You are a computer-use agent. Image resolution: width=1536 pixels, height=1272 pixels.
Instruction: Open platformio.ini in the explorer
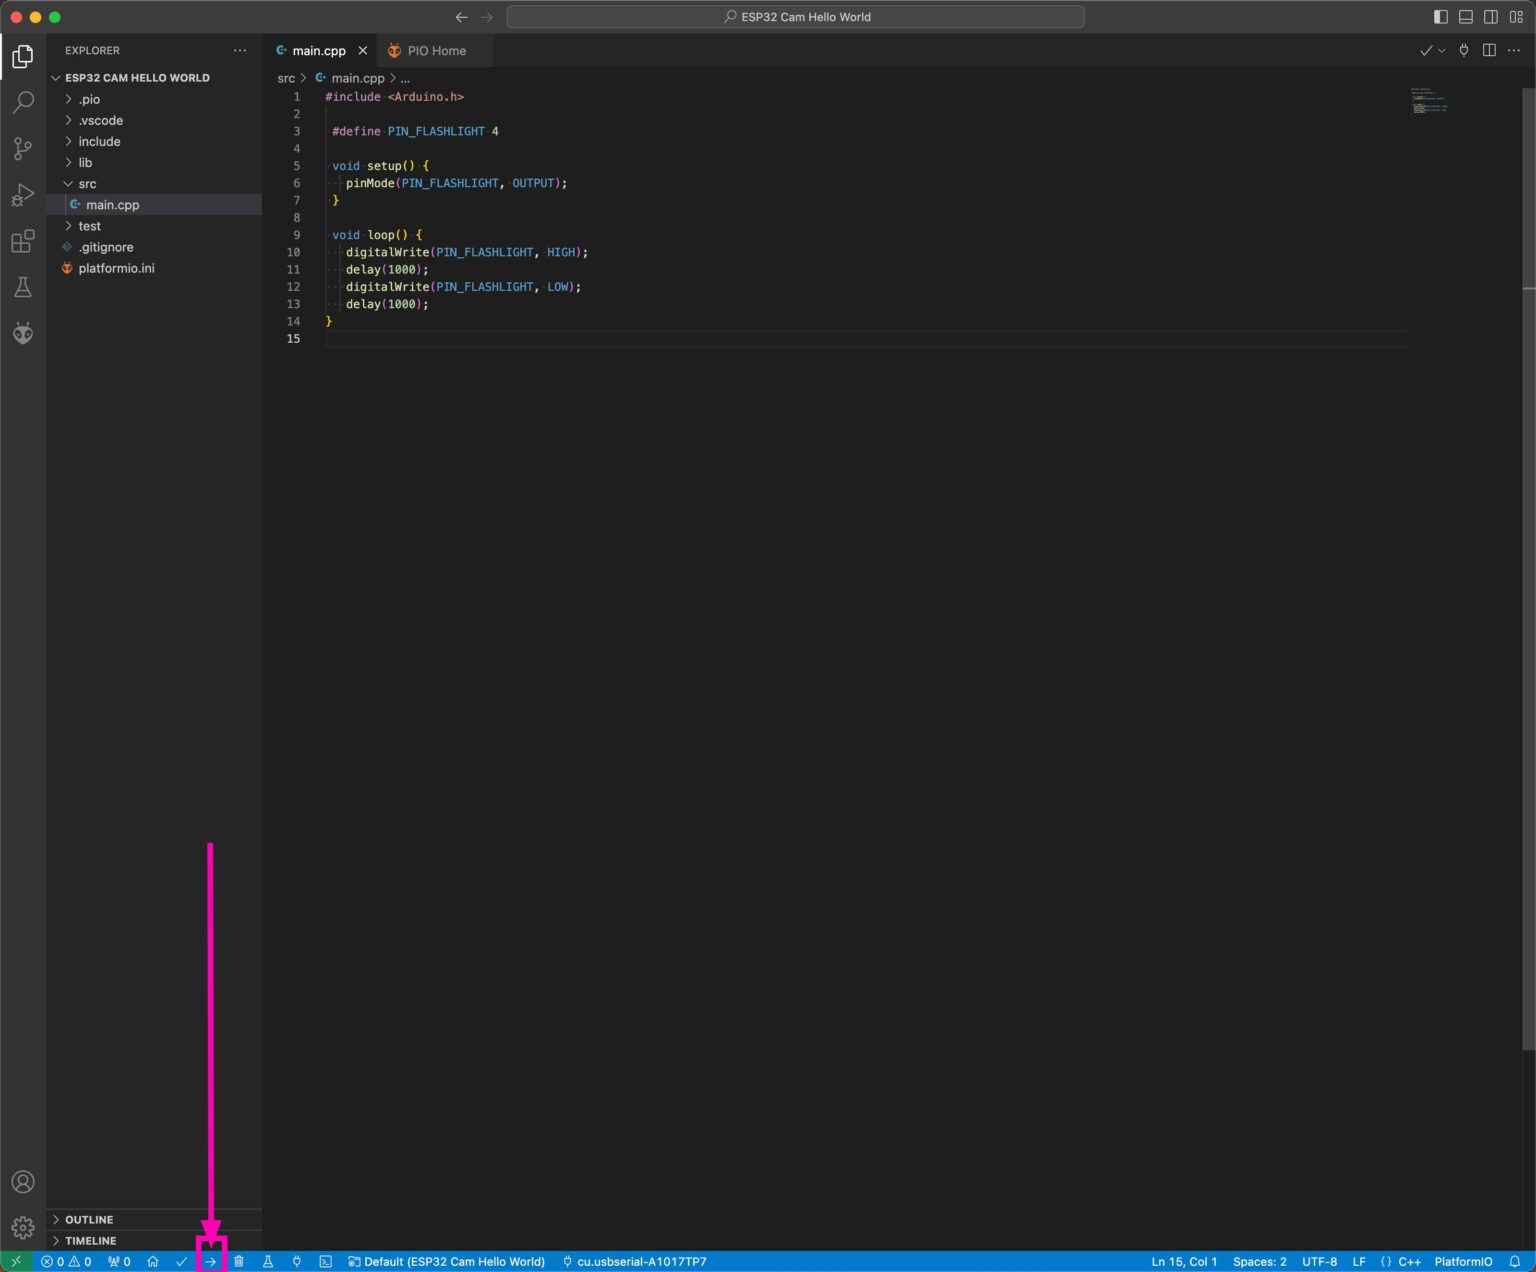116,269
